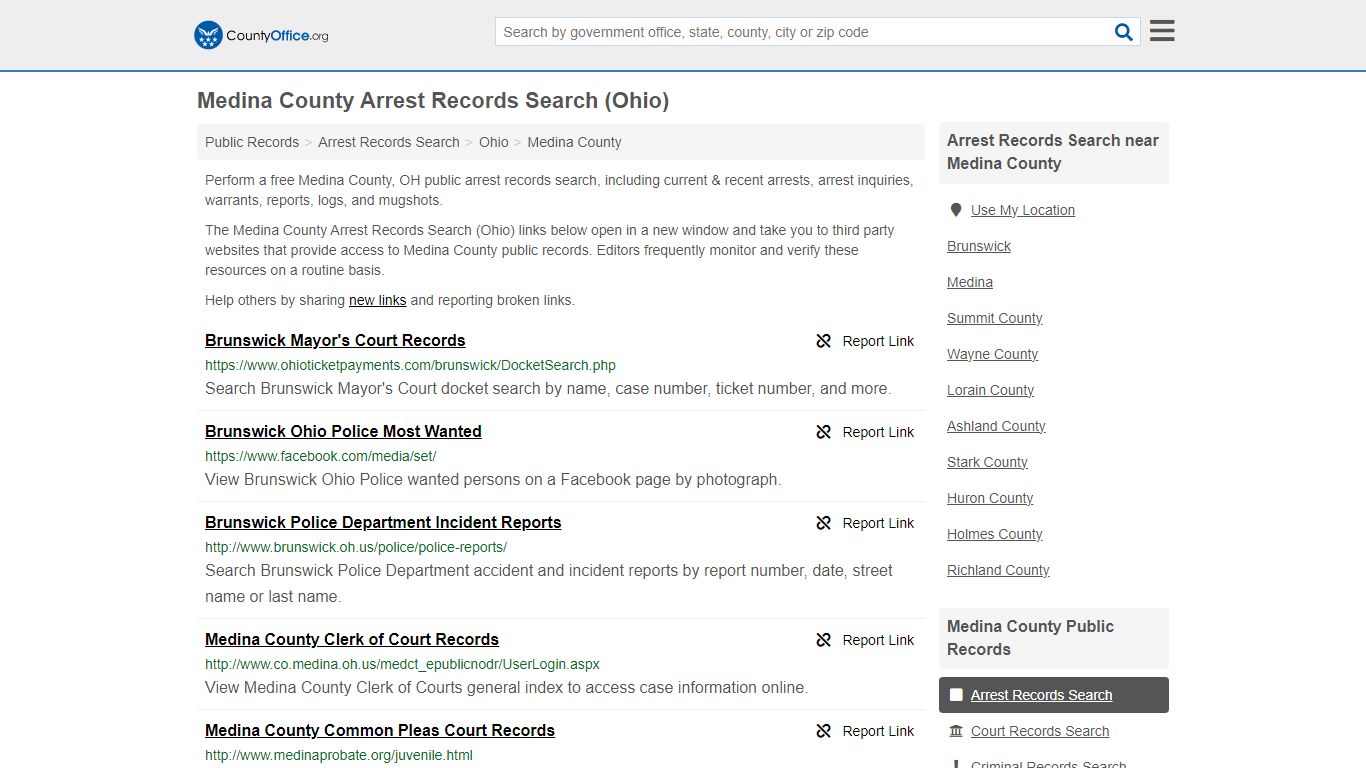Click the broken-link icon for Brunswick Mayor's Court Records
This screenshot has height=768, width=1366.
[x=824, y=341]
